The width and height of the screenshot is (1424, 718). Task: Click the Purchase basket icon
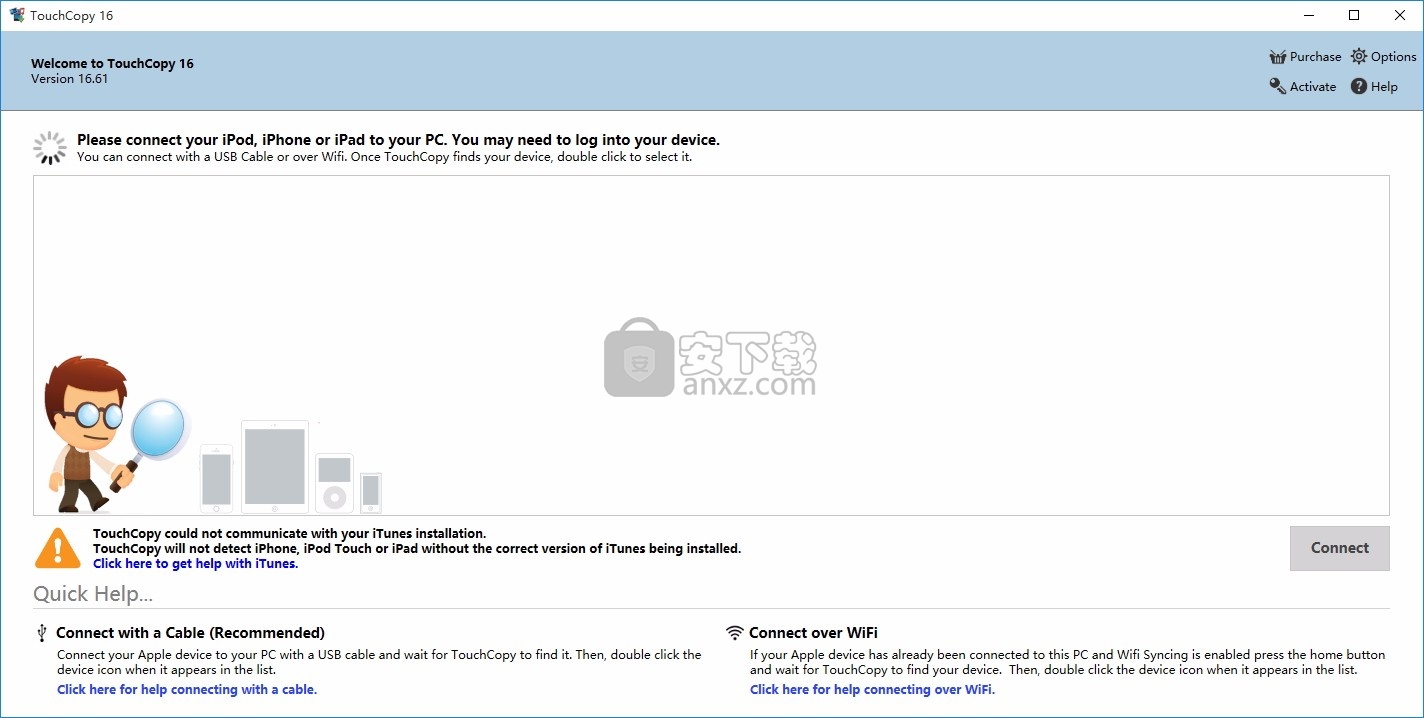coord(1277,57)
